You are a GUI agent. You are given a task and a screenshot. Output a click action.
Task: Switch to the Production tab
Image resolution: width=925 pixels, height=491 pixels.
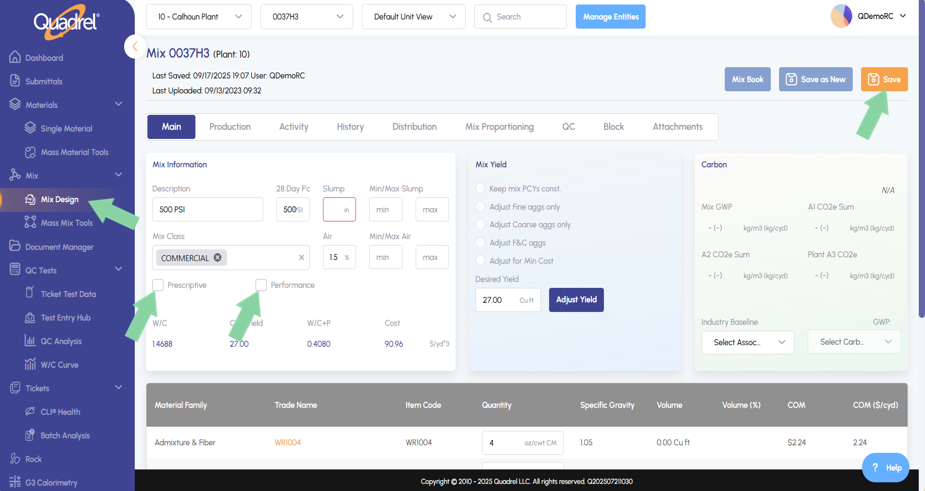(x=229, y=127)
